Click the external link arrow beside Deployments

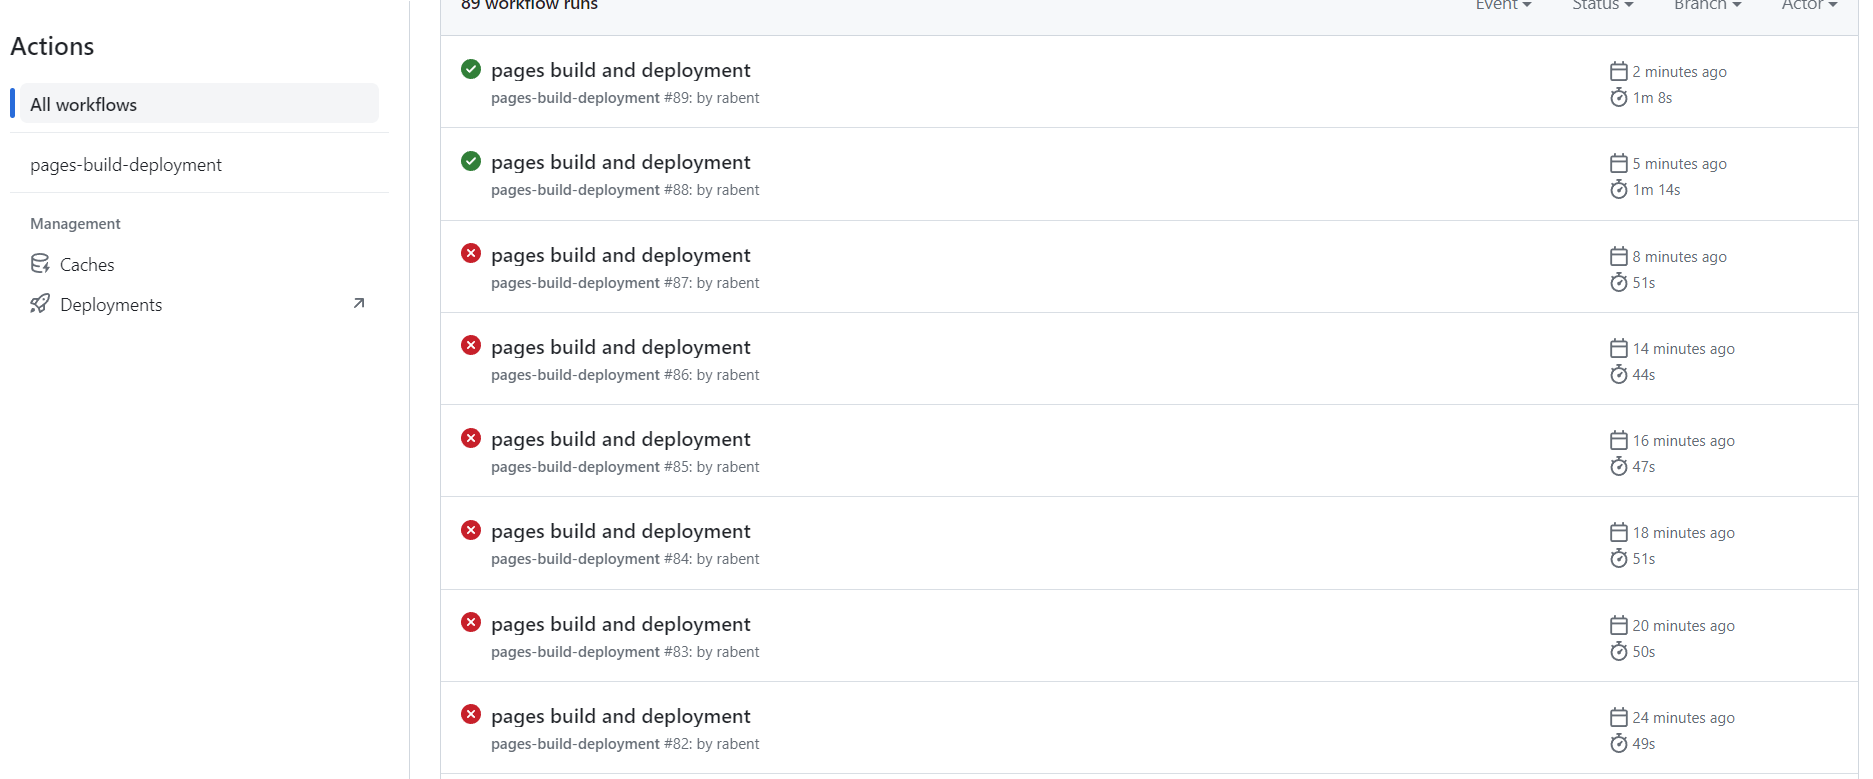[359, 303]
